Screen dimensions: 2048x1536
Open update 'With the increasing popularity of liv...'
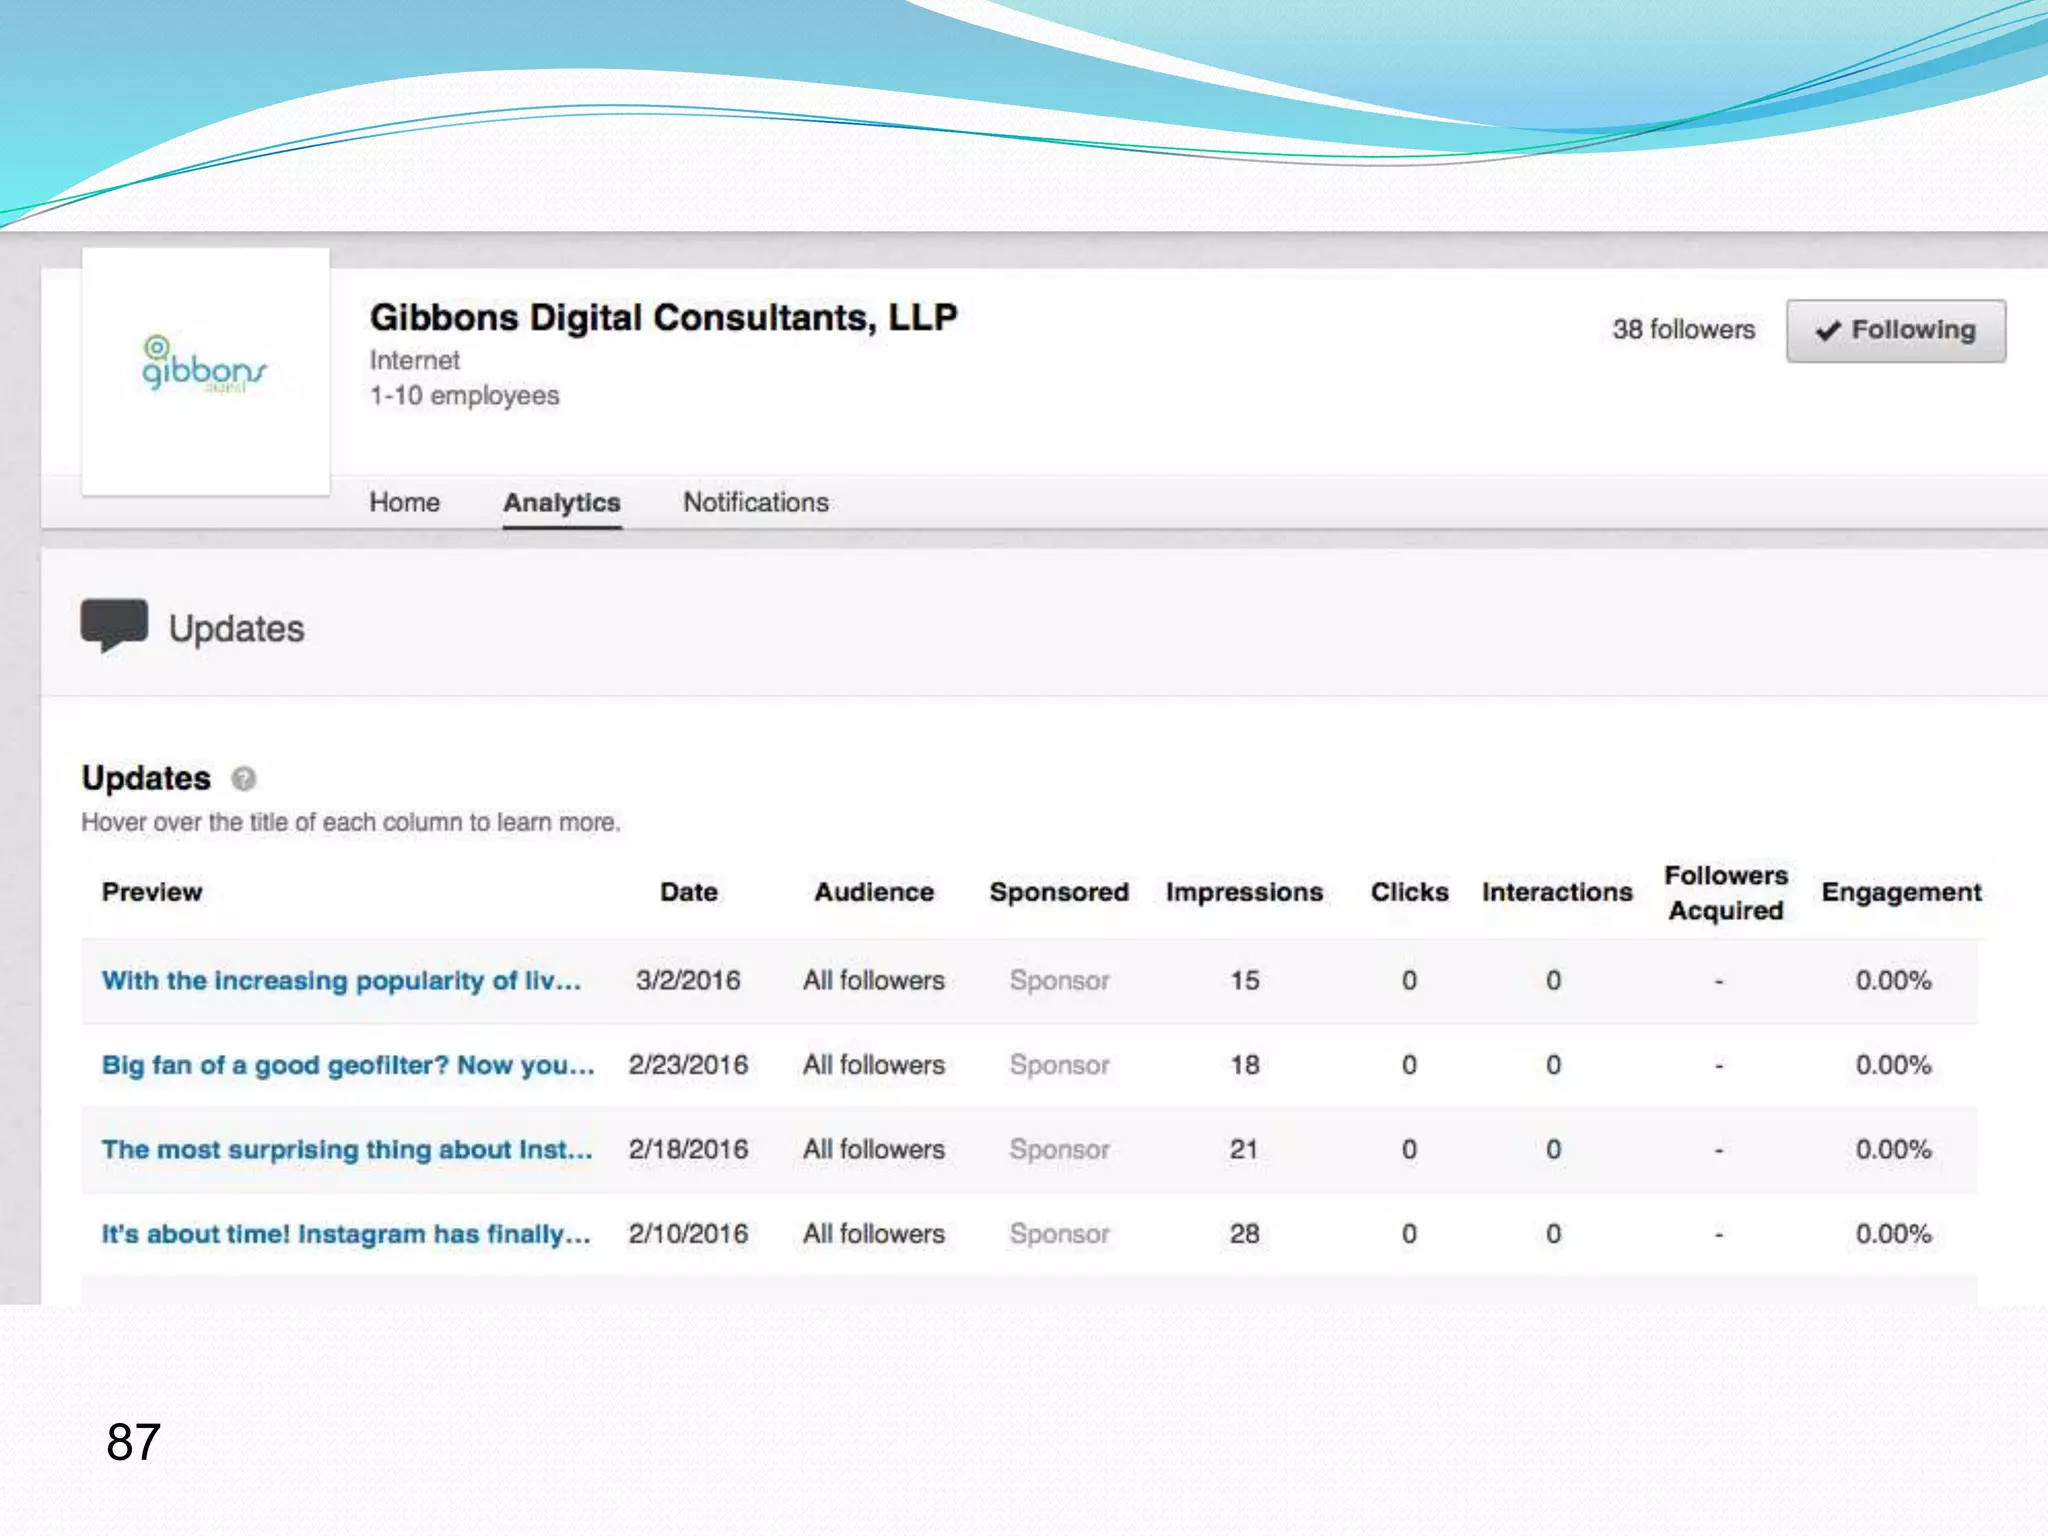[x=341, y=980]
